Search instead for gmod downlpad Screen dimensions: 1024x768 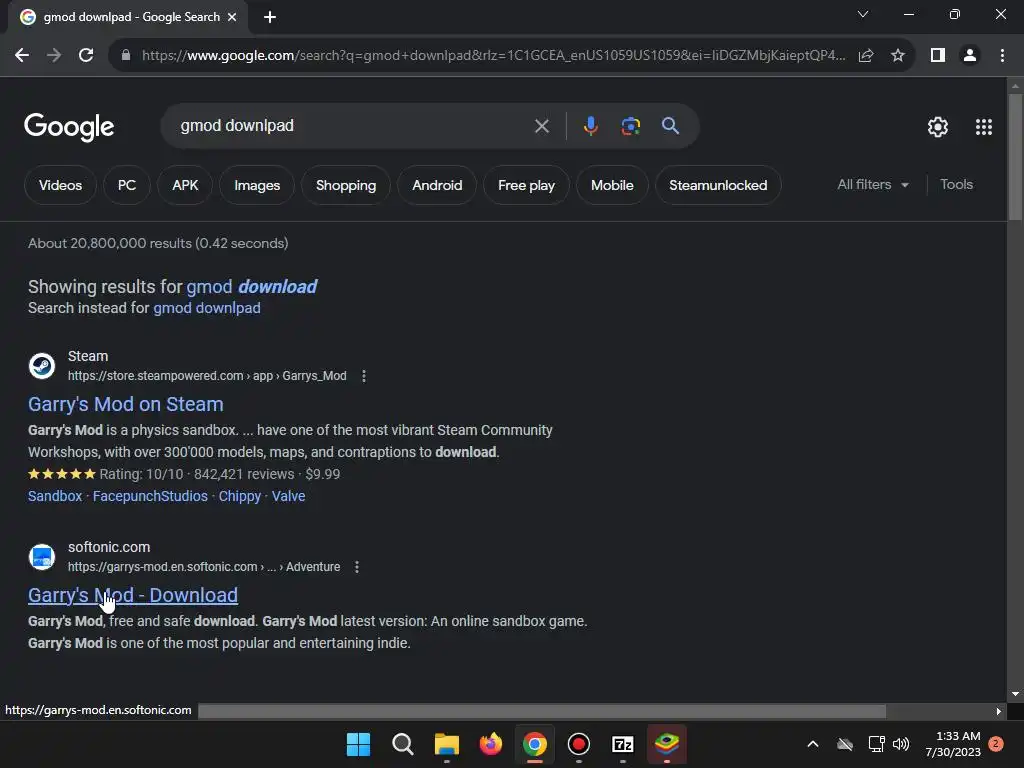[x=207, y=308]
